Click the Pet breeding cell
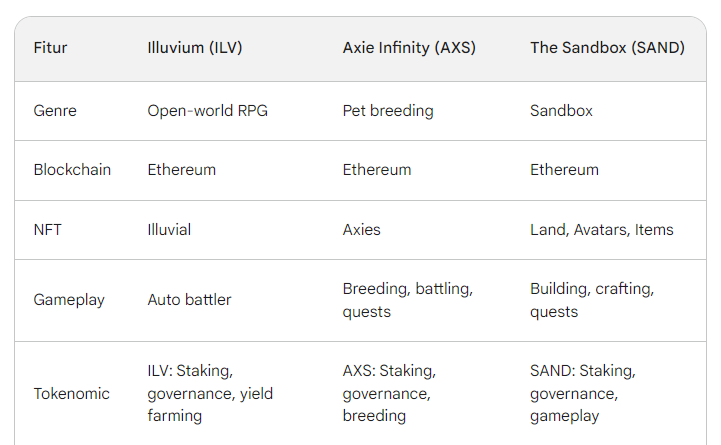Image resolution: width=721 pixels, height=445 pixels. pos(388,111)
